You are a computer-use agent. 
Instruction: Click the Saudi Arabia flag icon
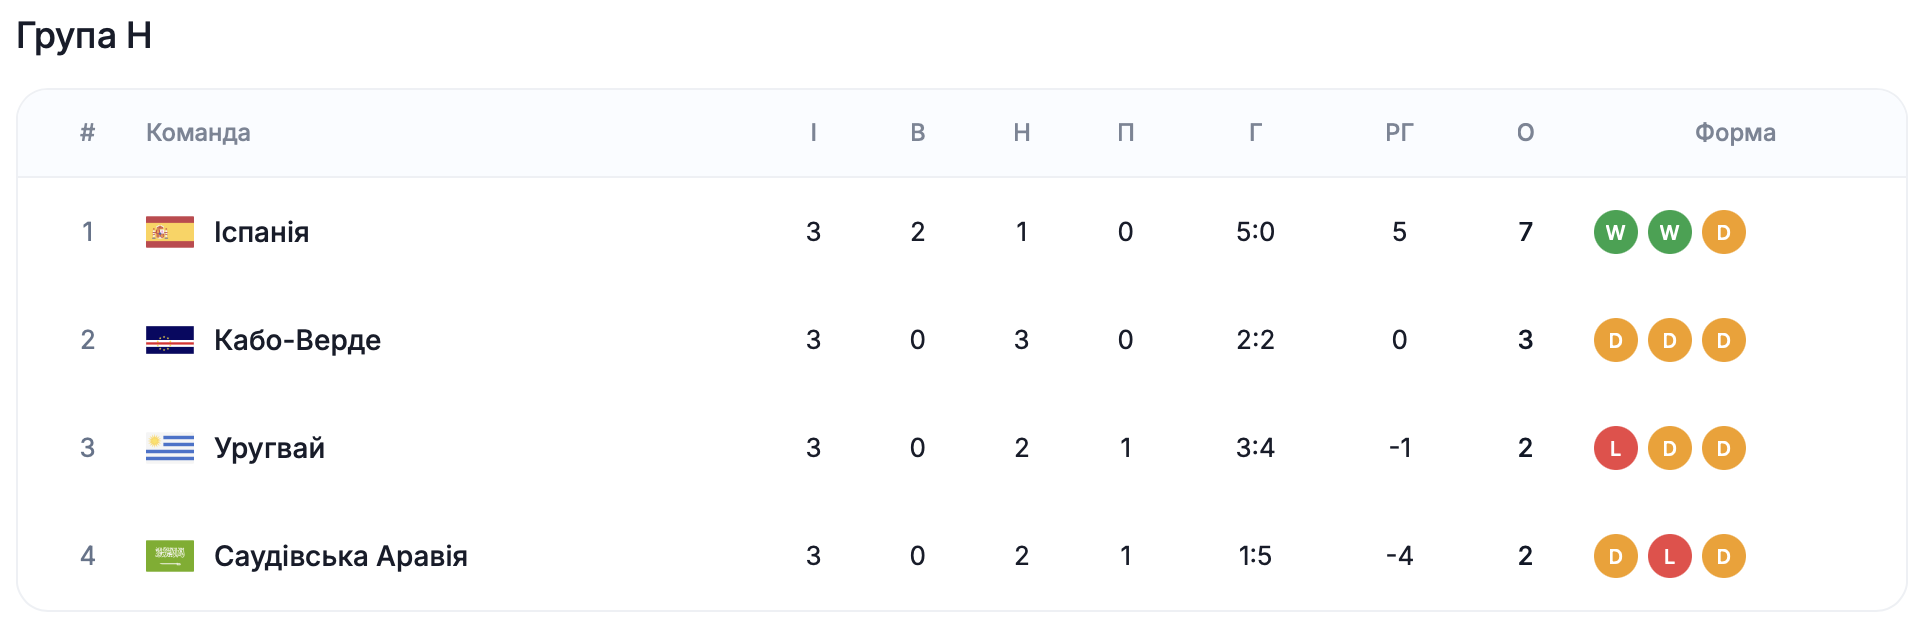[x=170, y=556]
